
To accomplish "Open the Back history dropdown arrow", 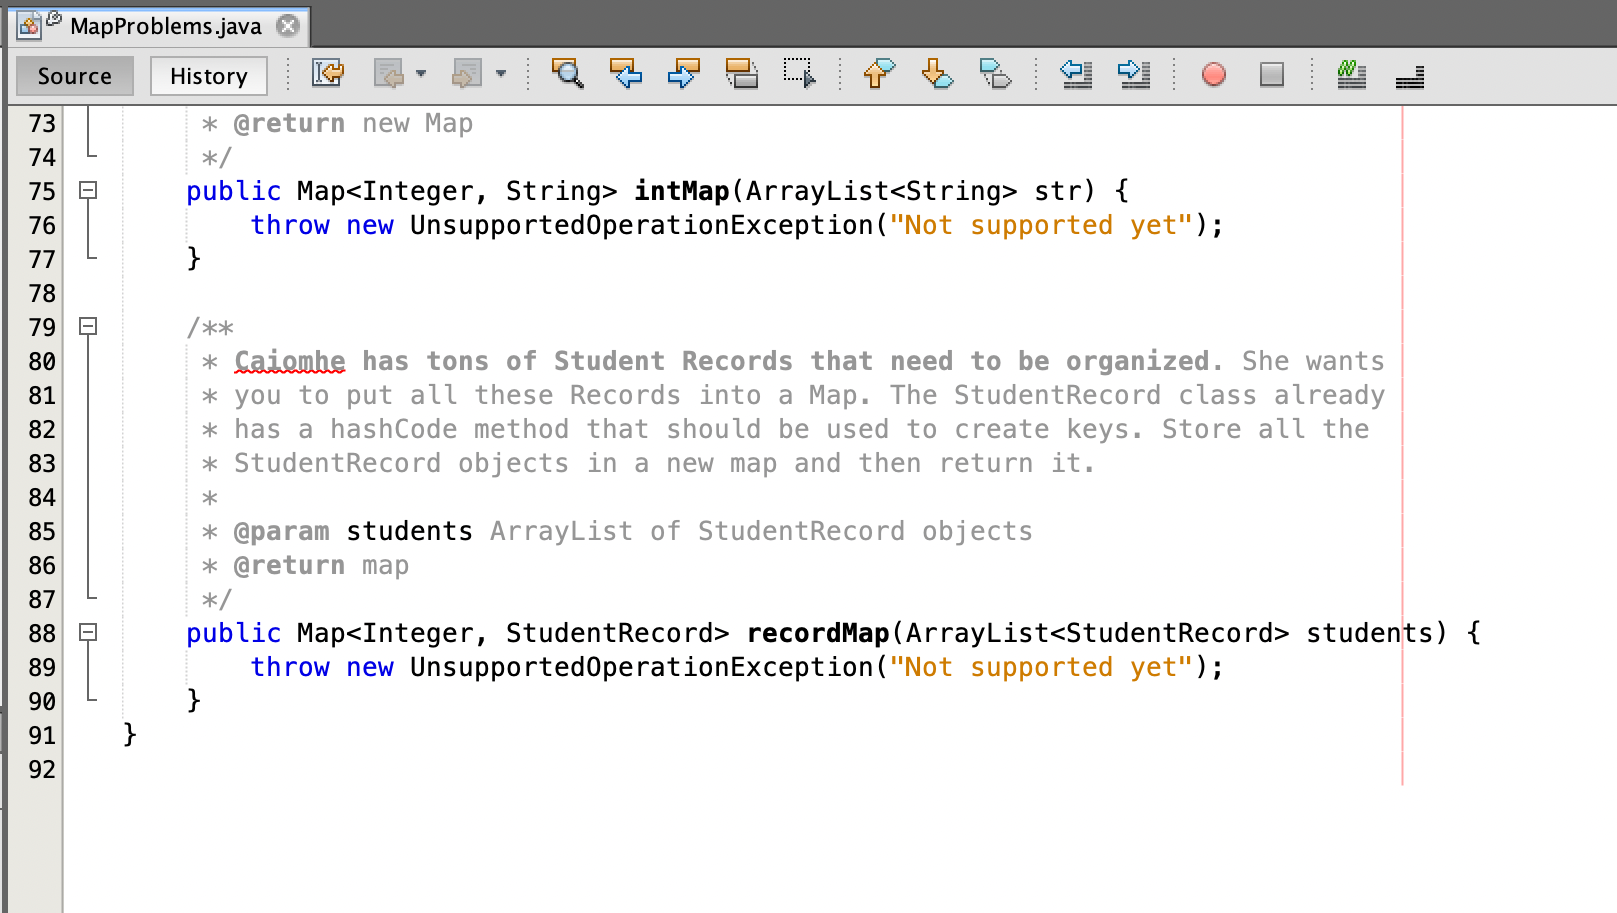I will coord(421,74).
